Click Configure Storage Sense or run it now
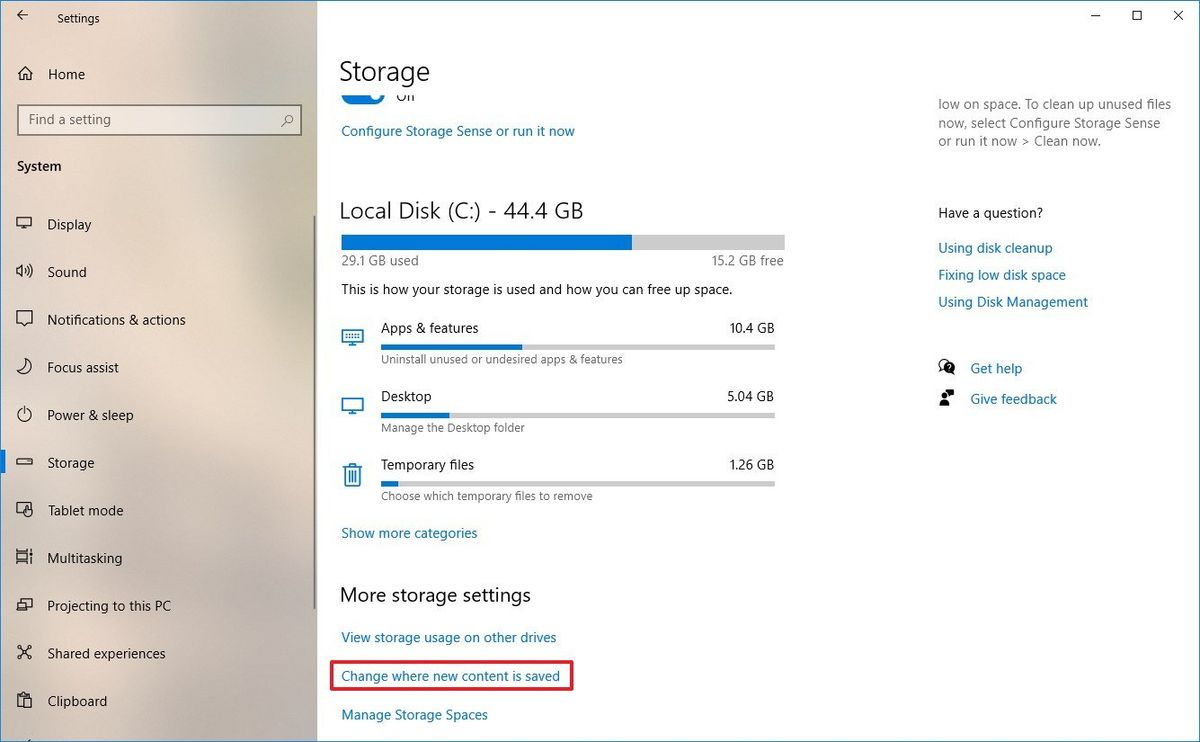Screen dimensions: 1200x742 click(x=457, y=131)
